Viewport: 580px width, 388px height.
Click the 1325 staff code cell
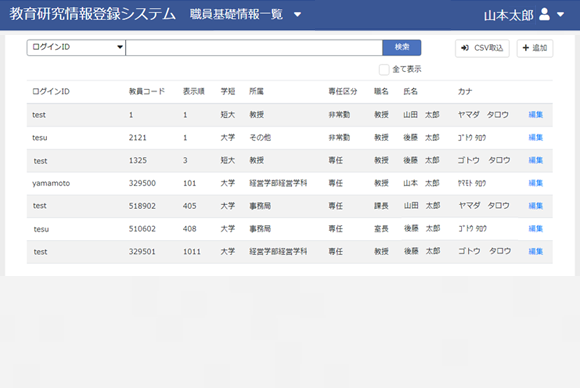pos(138,160)
